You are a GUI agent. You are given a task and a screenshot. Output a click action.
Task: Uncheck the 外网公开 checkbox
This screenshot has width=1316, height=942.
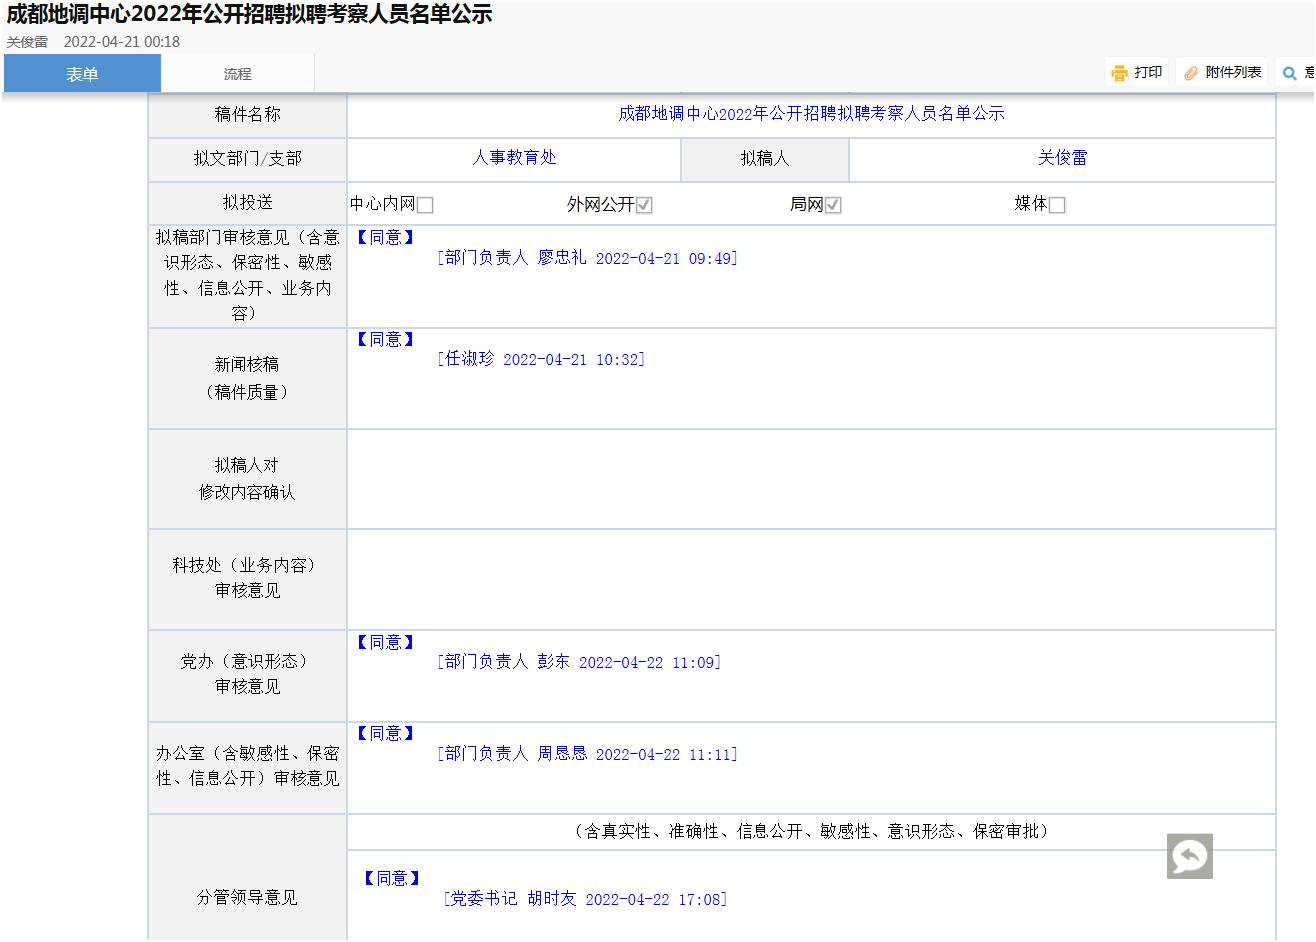coord(644,205)
